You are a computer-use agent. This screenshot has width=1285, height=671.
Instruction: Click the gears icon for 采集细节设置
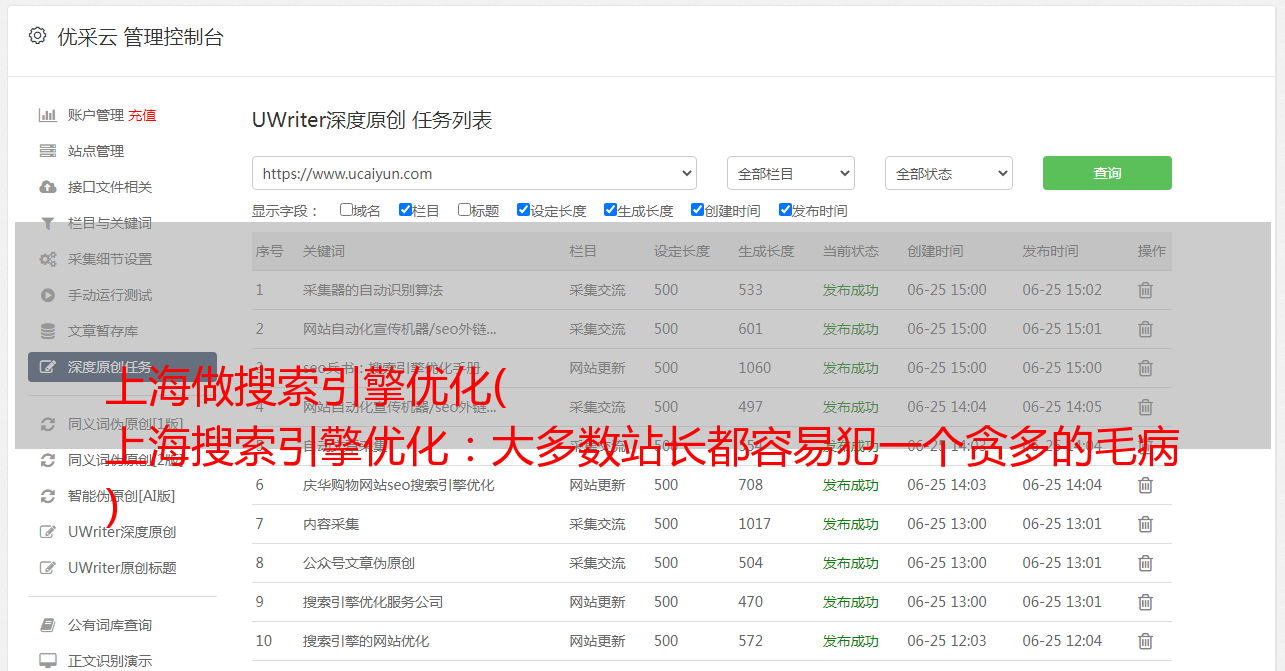[x=47, y=259]
